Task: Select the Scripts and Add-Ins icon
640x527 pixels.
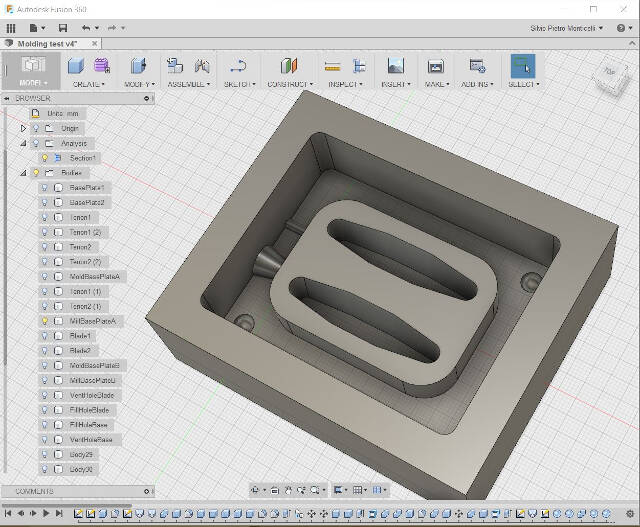Action: (x=477, y=66)
